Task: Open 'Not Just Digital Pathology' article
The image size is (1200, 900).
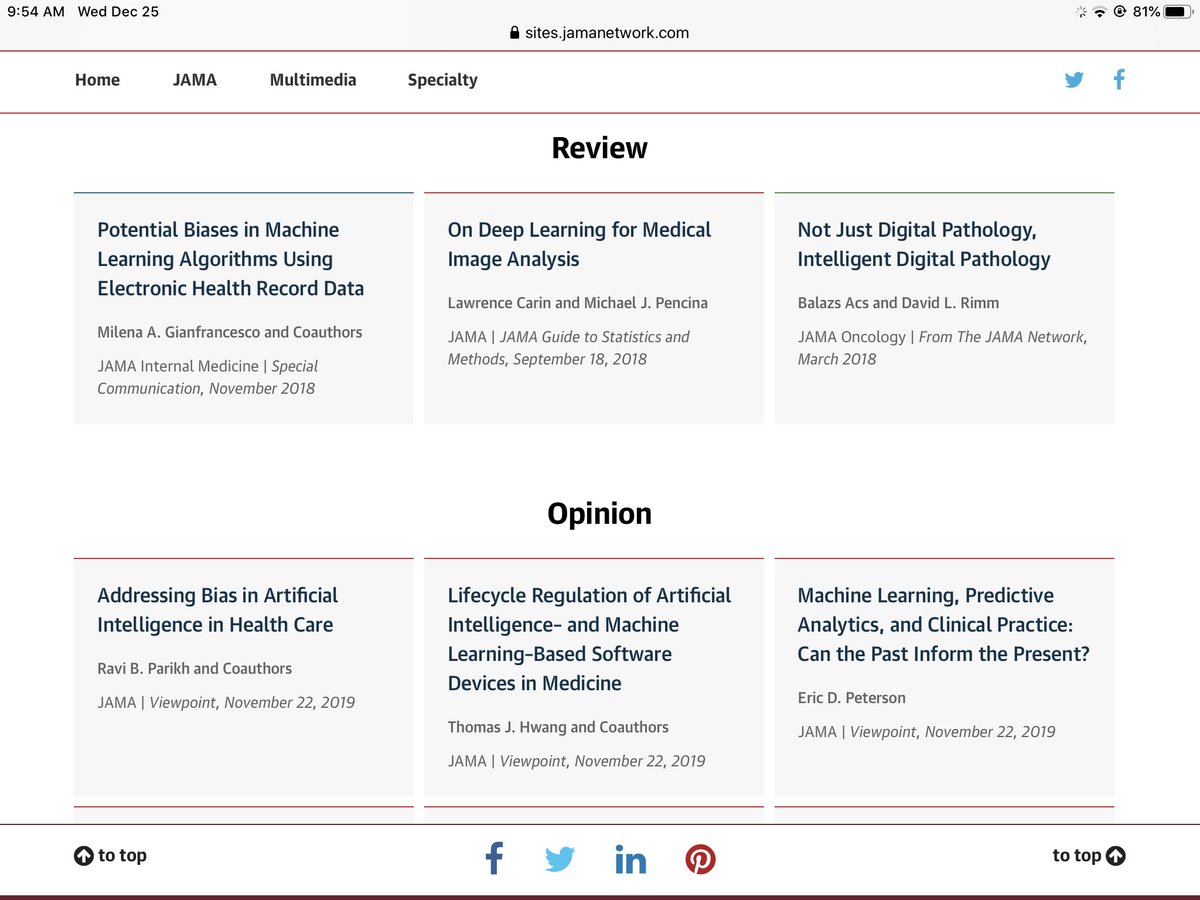Action: (924, 244)
